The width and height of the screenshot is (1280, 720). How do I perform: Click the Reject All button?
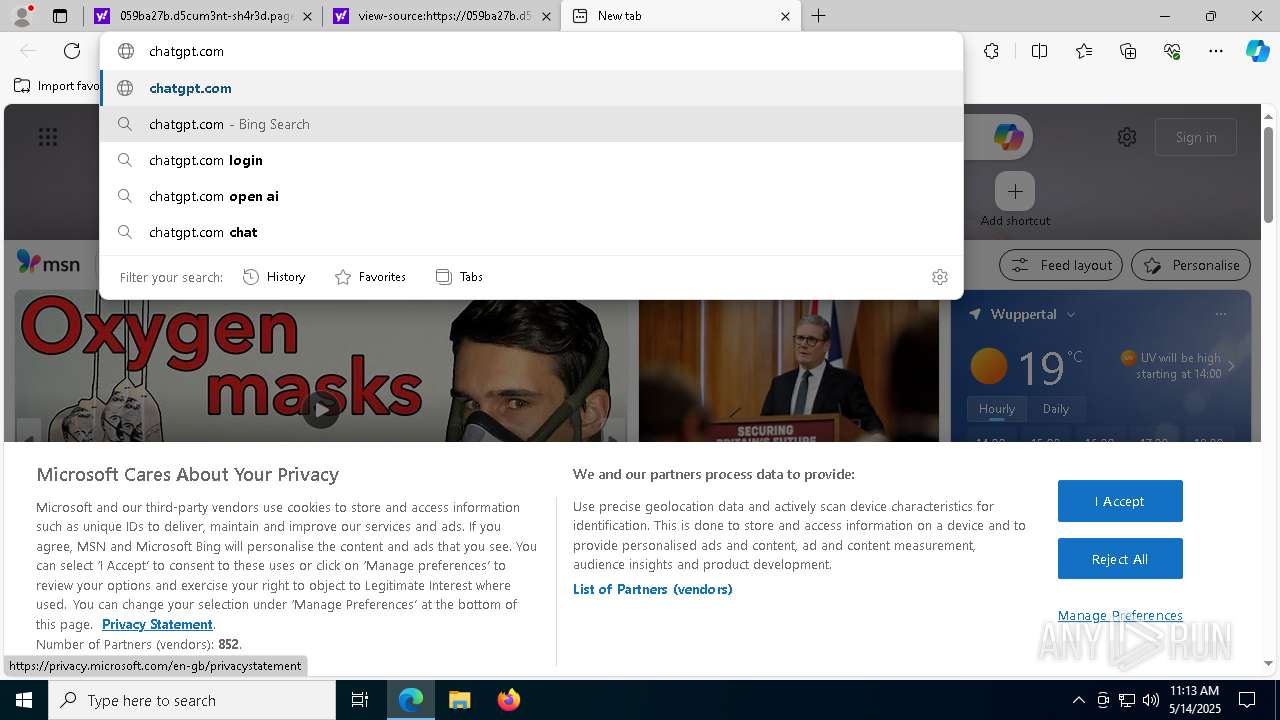tap(1120, 559)
